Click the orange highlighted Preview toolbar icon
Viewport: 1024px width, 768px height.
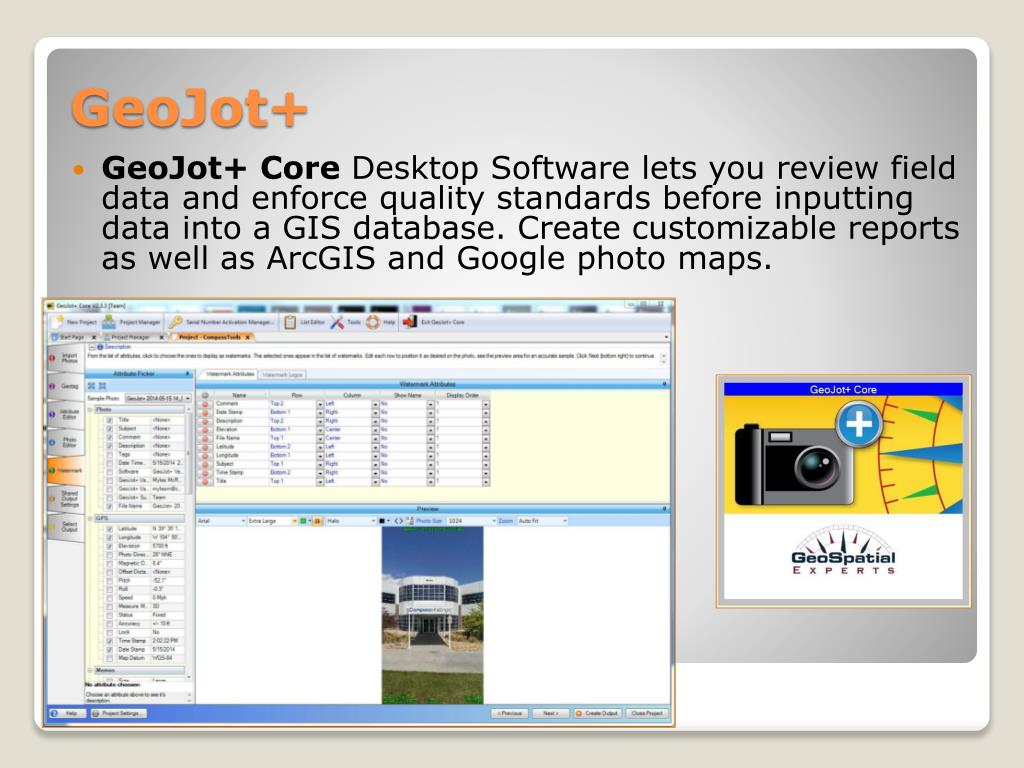pos(317,521)
